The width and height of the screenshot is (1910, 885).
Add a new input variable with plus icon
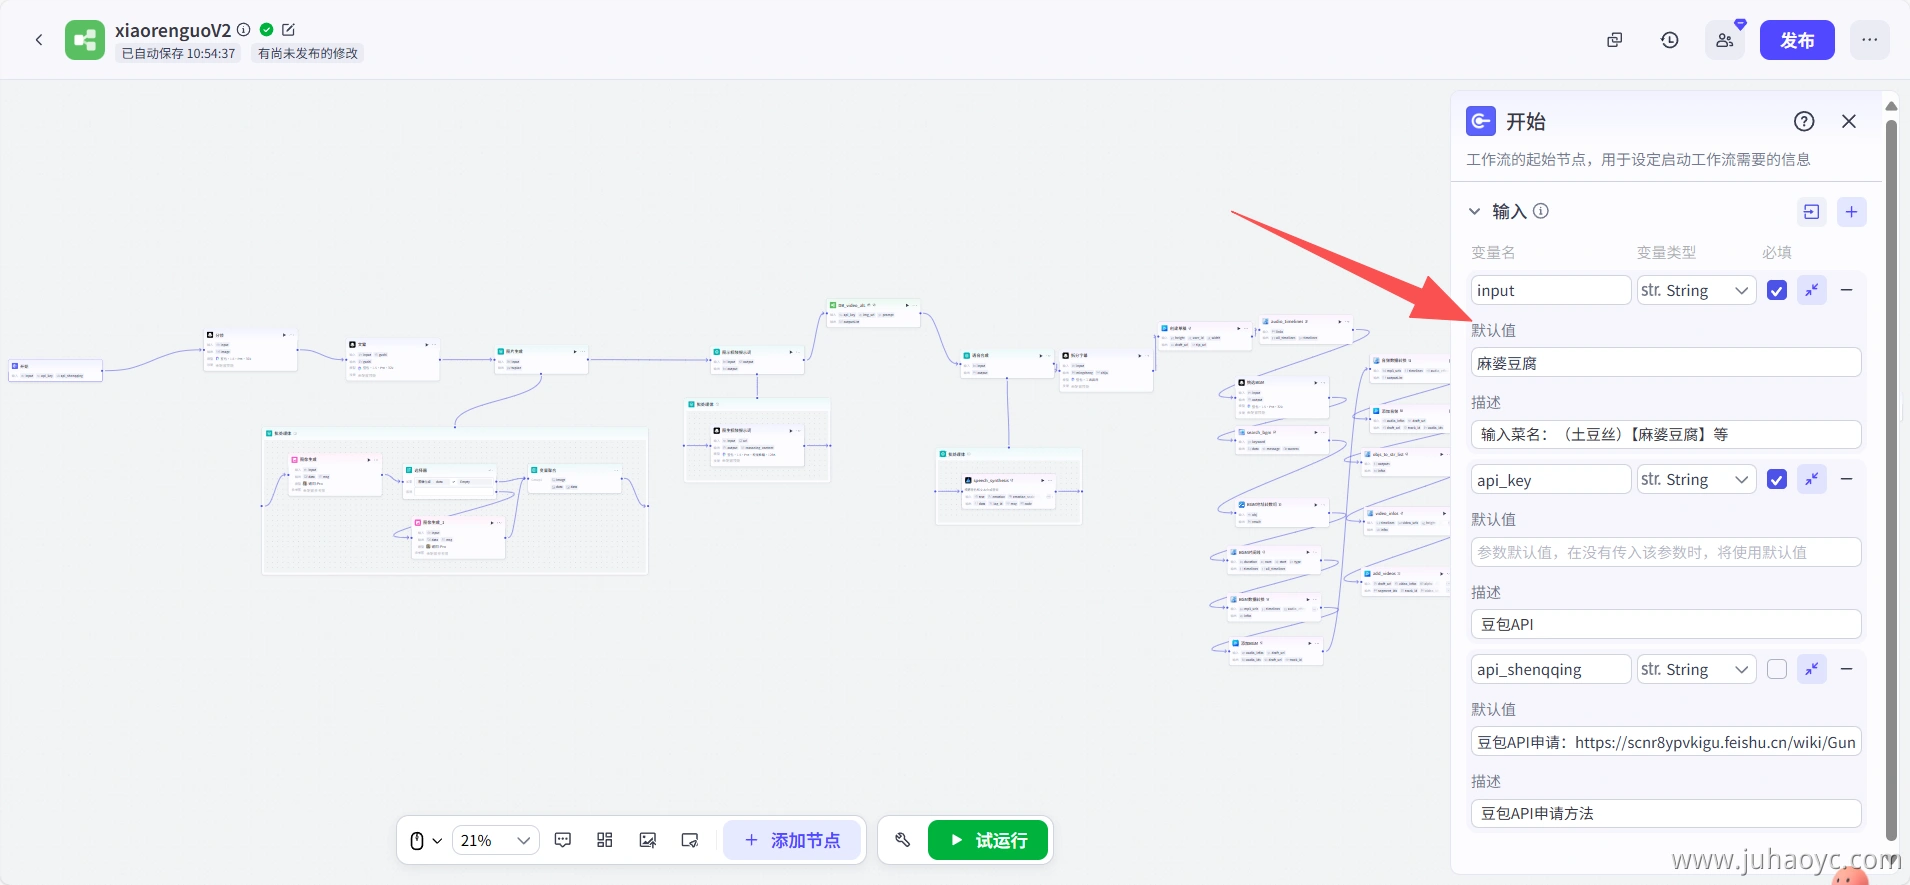(1851, 212)
